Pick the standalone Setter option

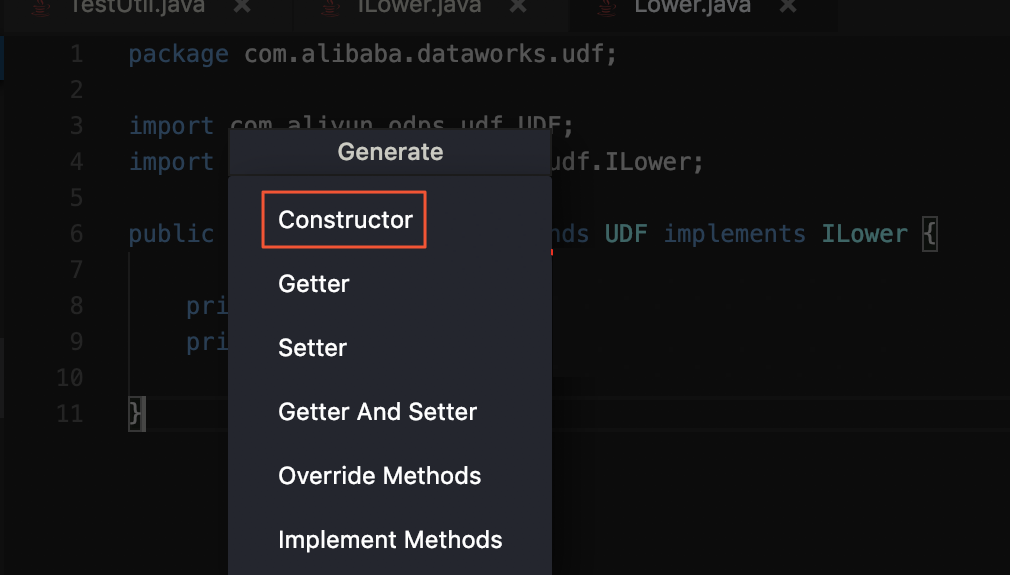[313, 348]
